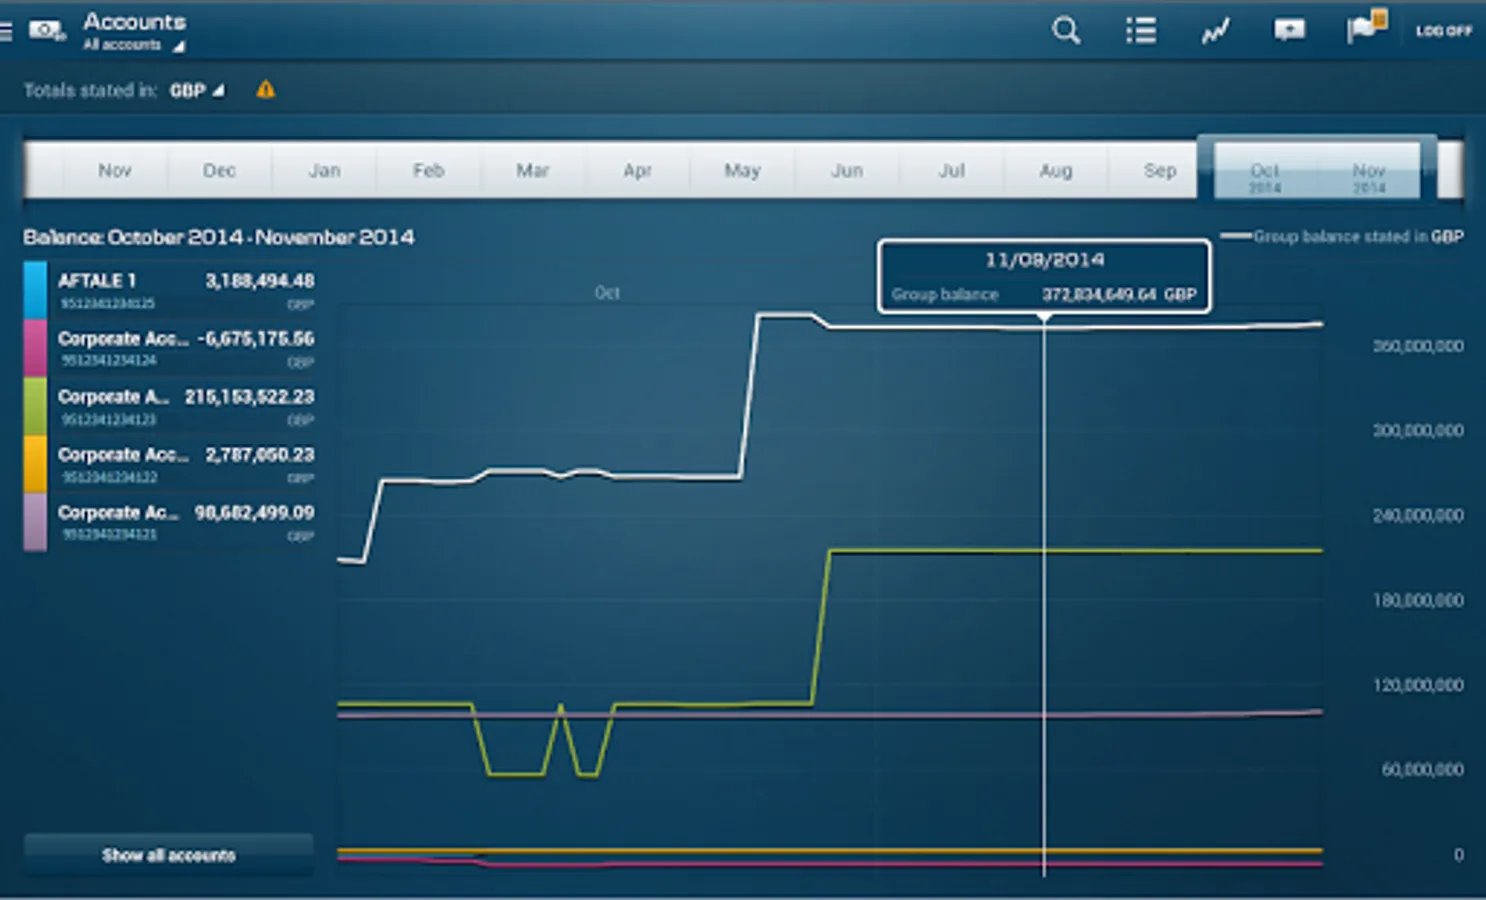This screenshot has width=1486, height=900.
Task: Select Feb on the month timeline
Action: (428, 171)
